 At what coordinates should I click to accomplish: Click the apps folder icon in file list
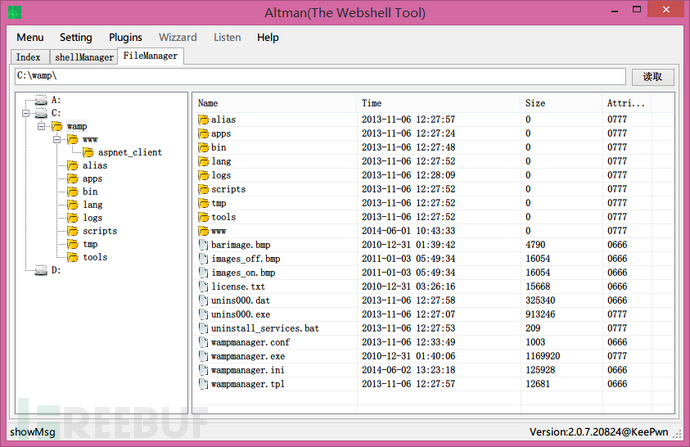(203, 134)
